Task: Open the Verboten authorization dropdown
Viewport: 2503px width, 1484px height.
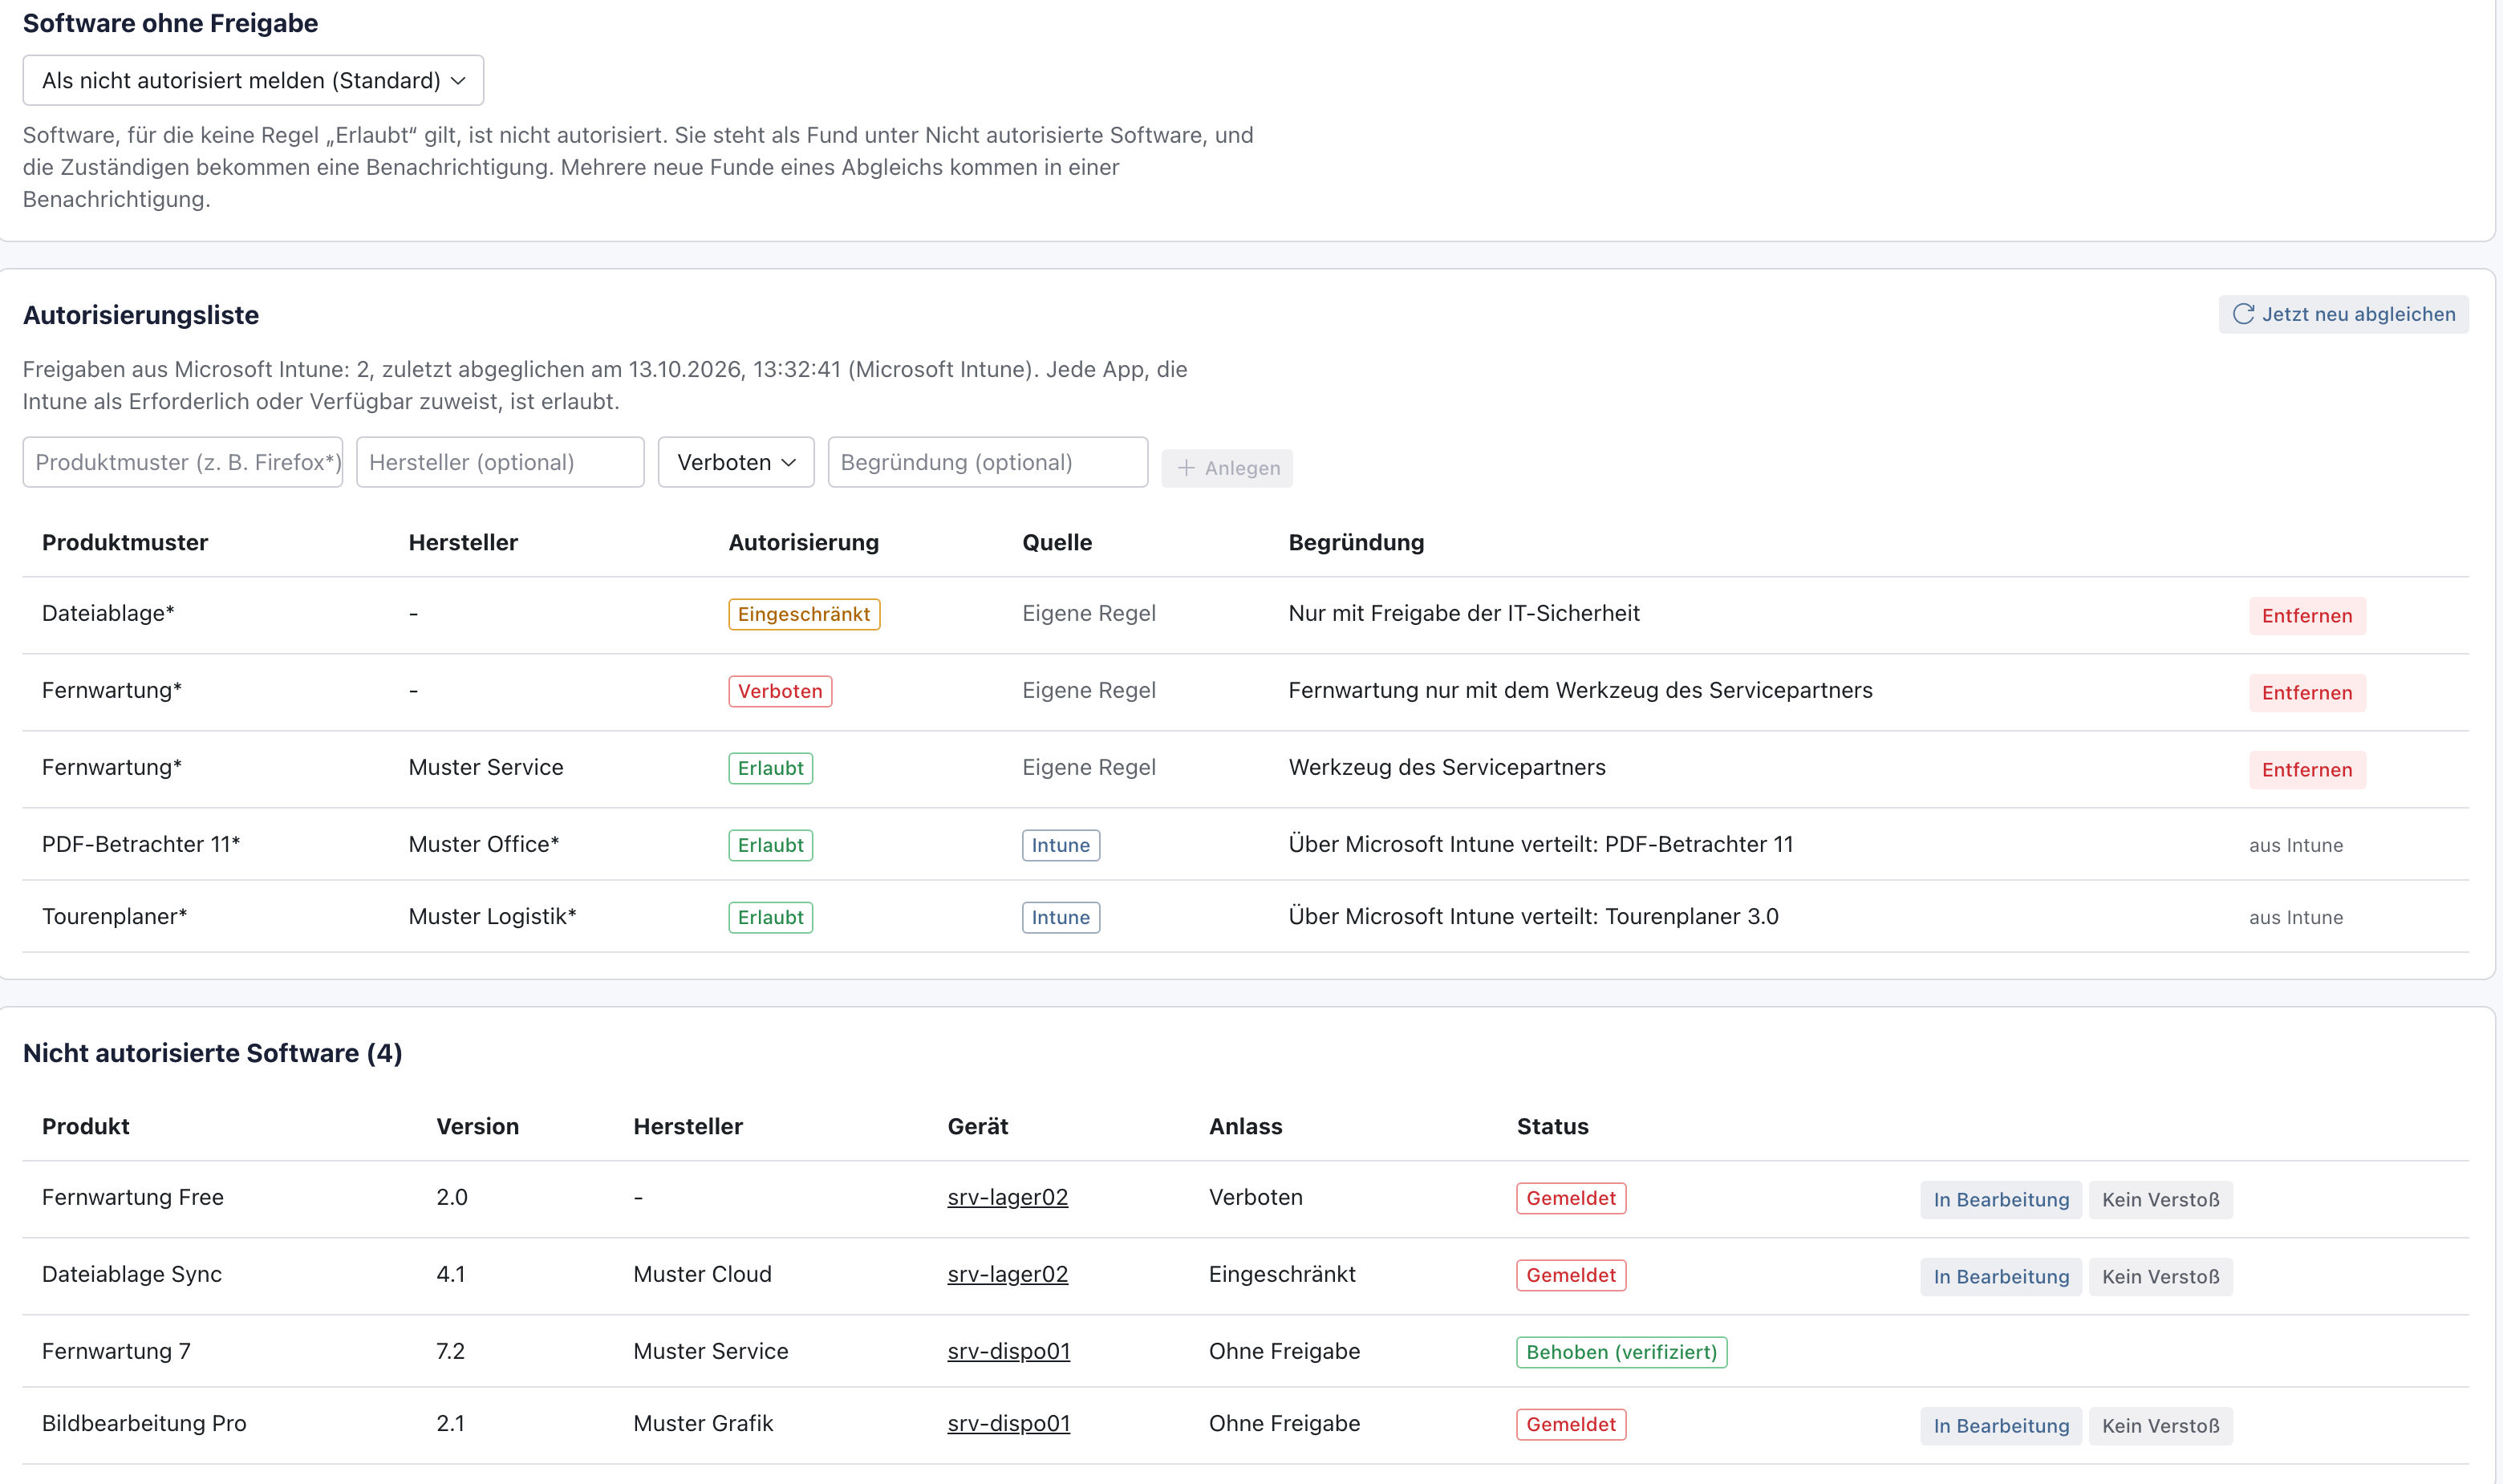Action: [x=736, y=462]
